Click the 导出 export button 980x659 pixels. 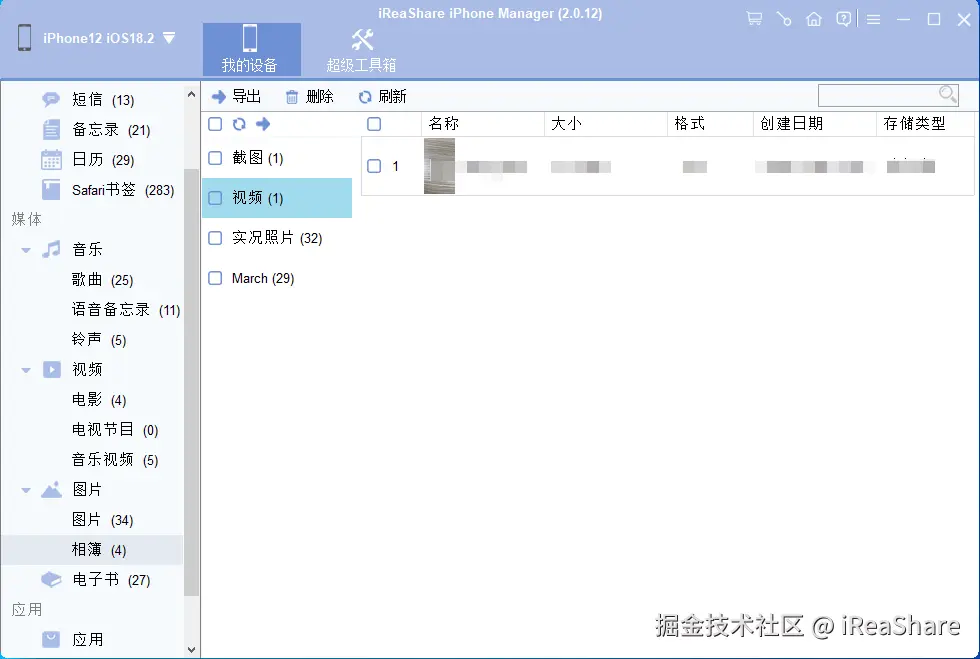[237, 96]
